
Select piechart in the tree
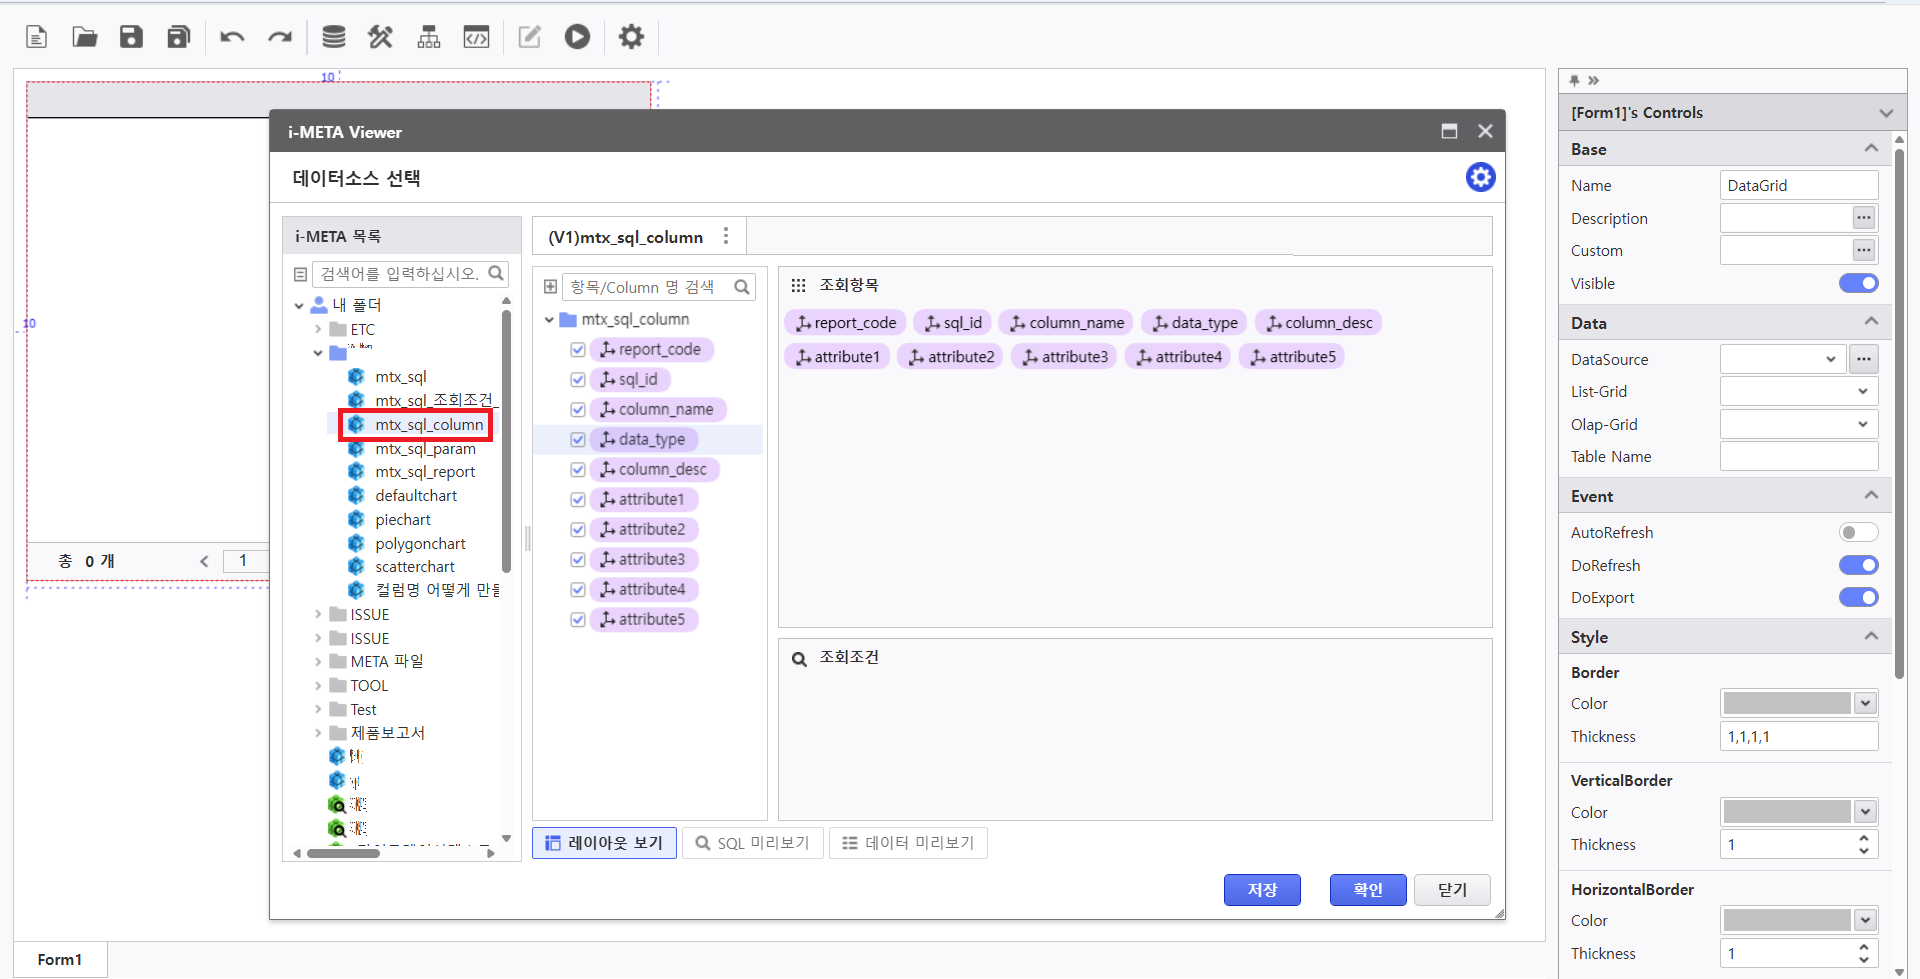click(x=403, y=519)
